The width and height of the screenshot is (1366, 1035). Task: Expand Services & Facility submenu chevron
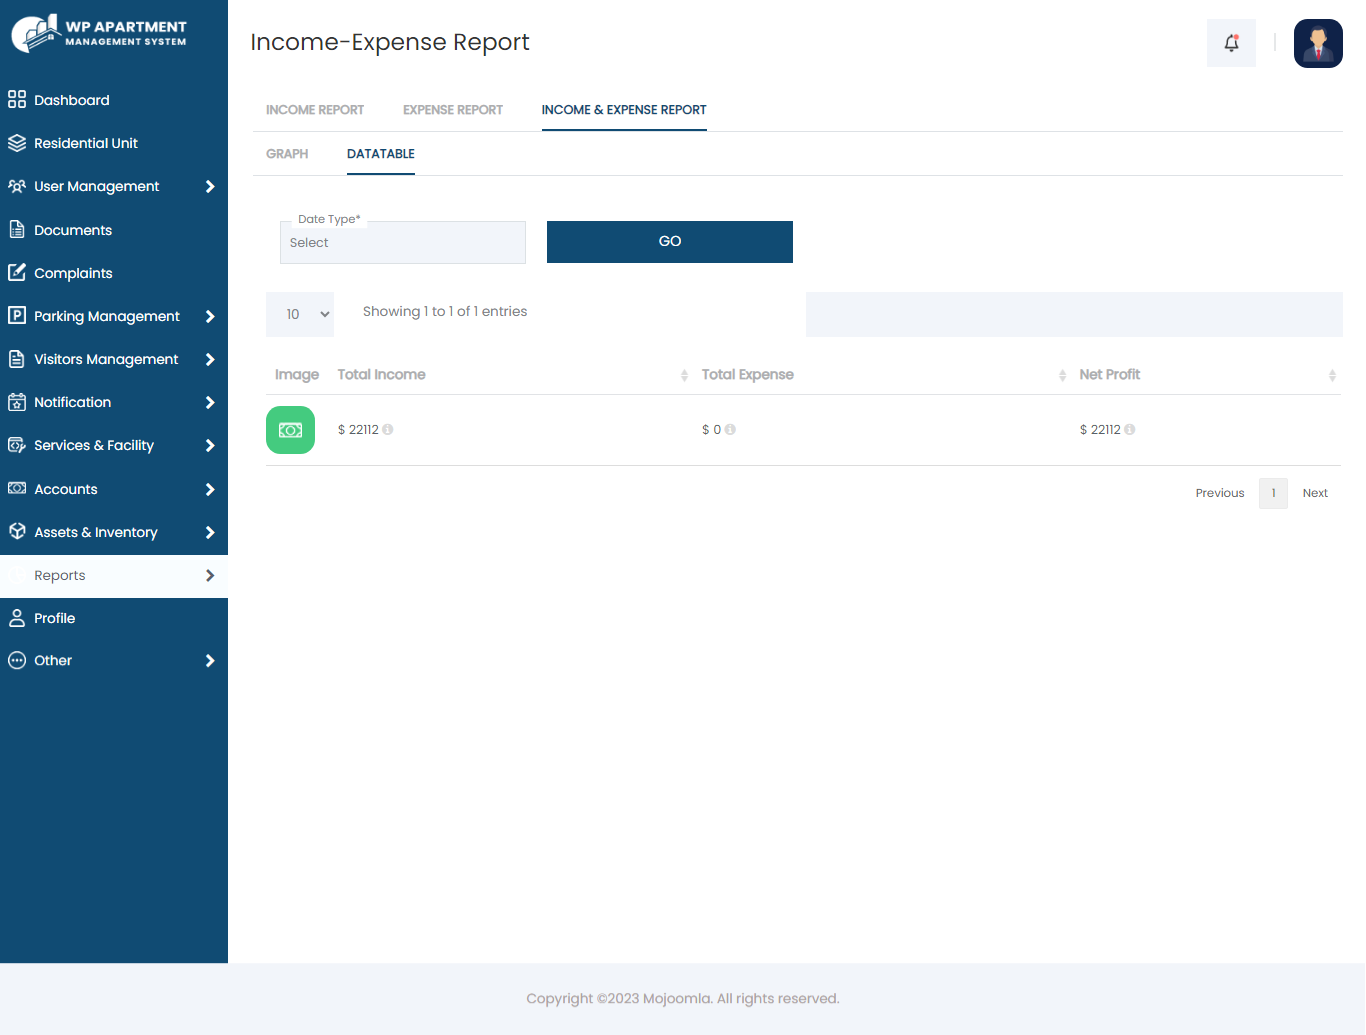click(x=210, y=445)
